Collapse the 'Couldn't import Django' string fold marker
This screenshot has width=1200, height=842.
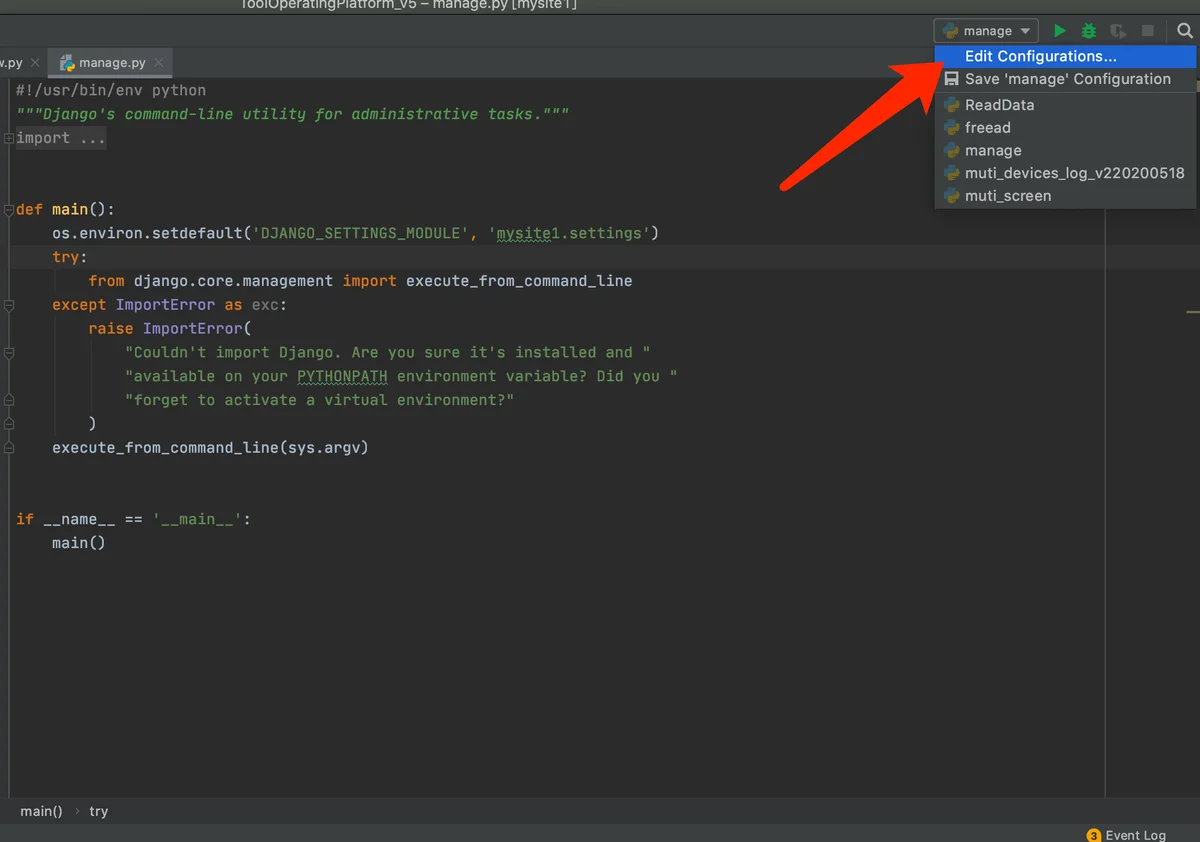(8, 353)
